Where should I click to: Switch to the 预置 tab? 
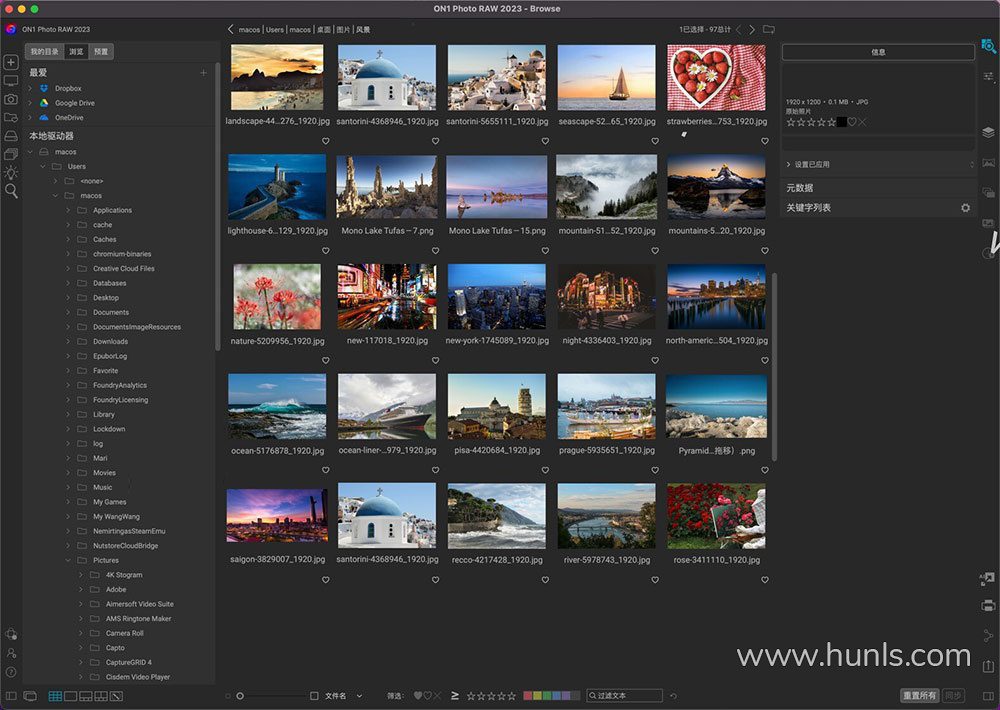[x=101, y=52]
